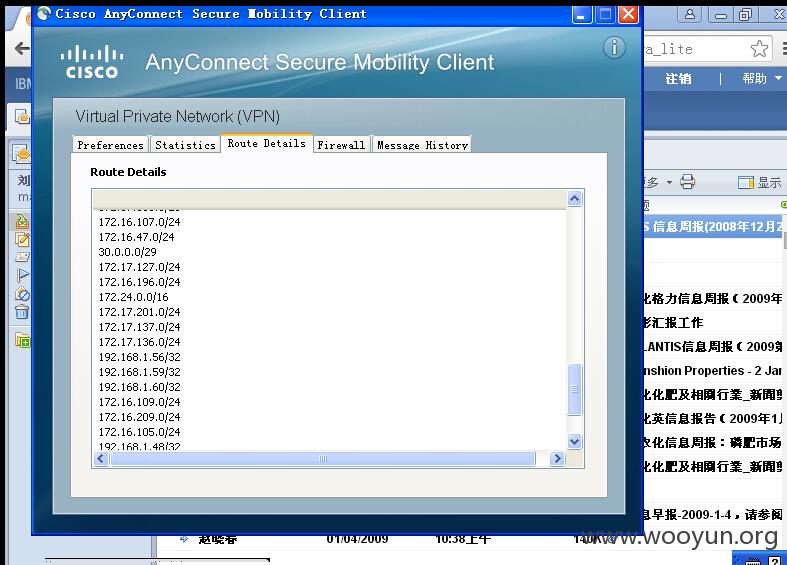Click the print icon in the mail toolbar

pos(687,182)
